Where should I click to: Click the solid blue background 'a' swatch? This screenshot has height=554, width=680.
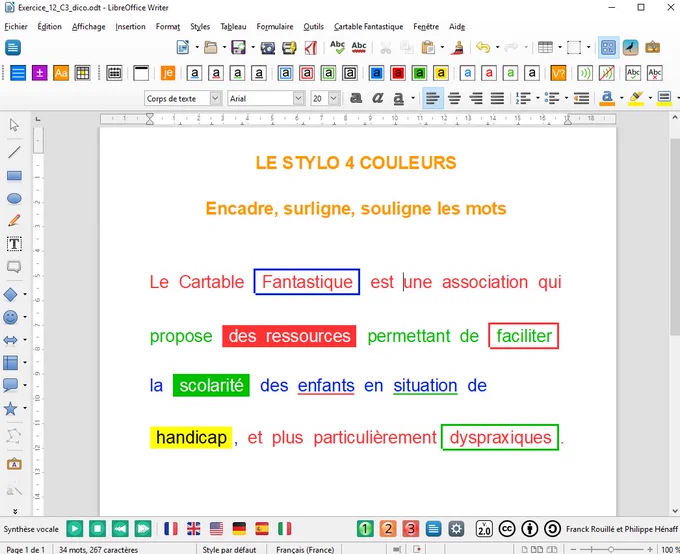[376, 73]
